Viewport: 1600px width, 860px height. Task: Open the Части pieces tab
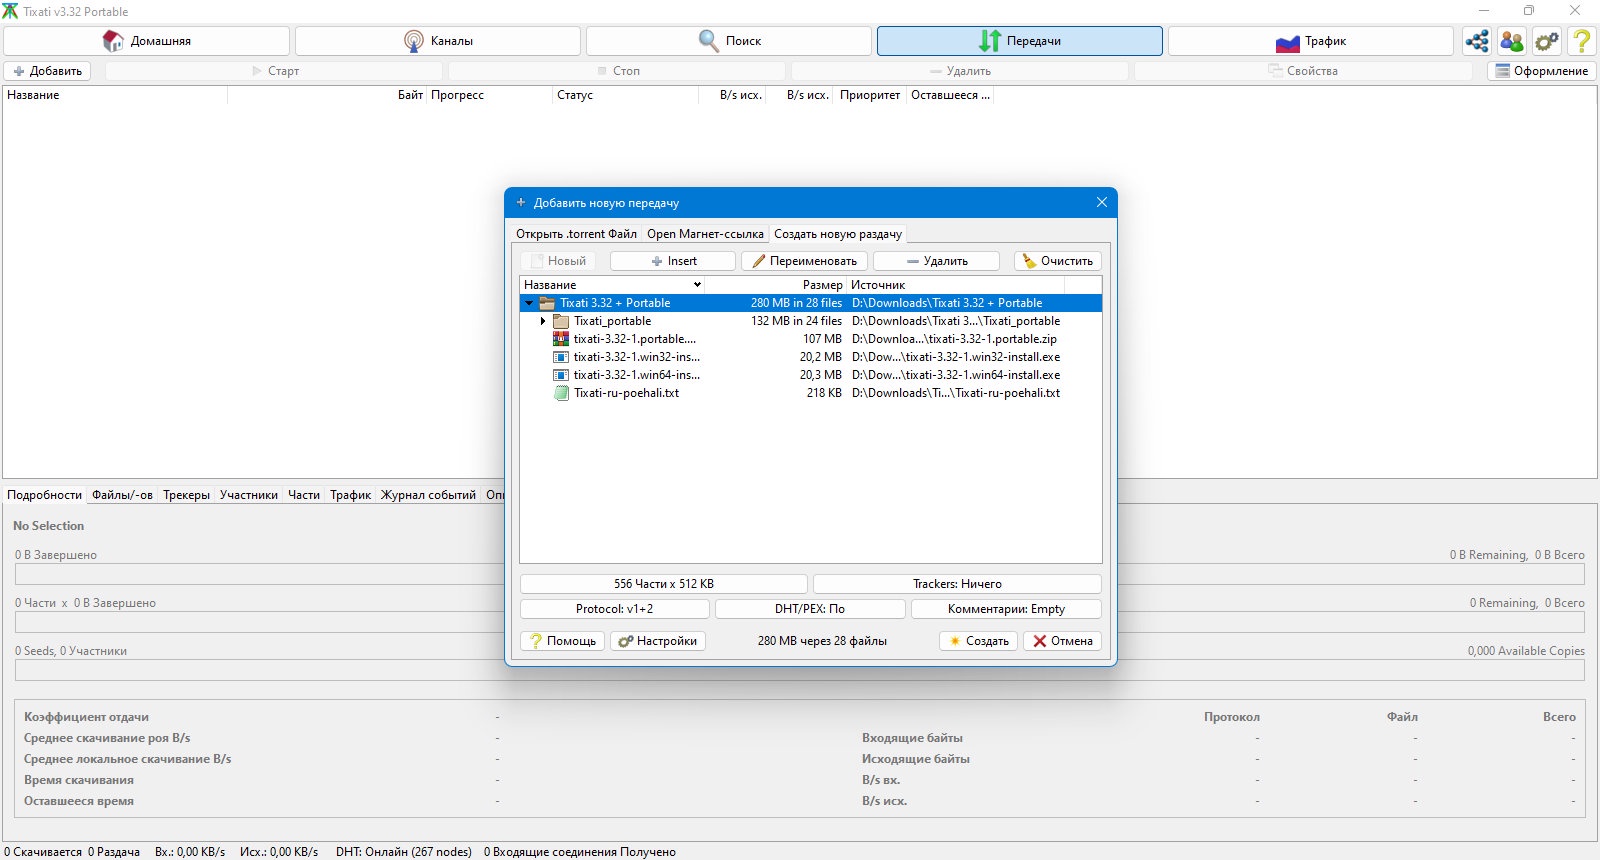[x=304, y=495]
